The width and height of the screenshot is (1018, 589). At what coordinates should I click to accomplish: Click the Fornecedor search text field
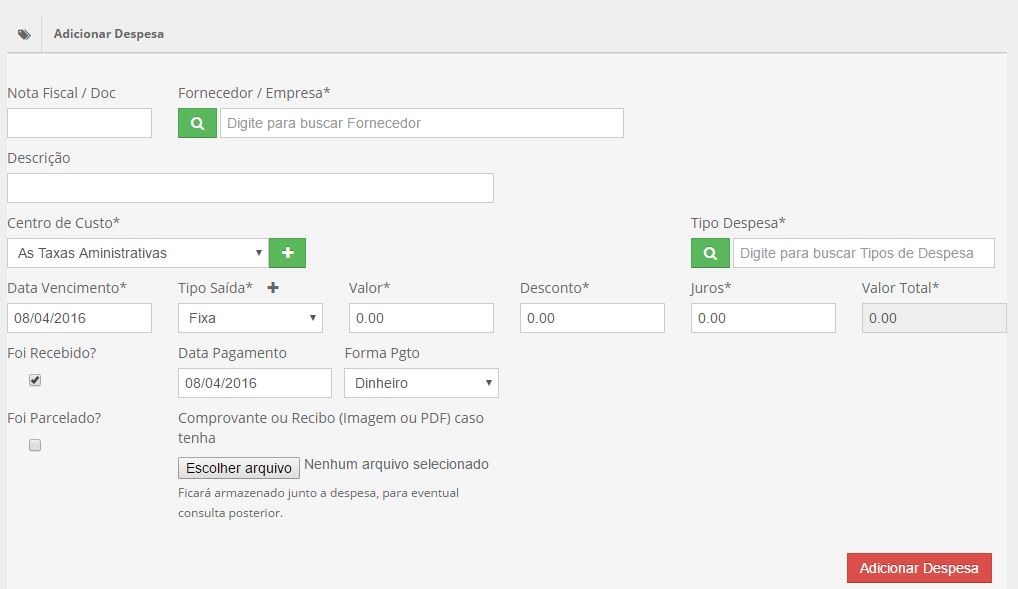(x=421, y=123)
